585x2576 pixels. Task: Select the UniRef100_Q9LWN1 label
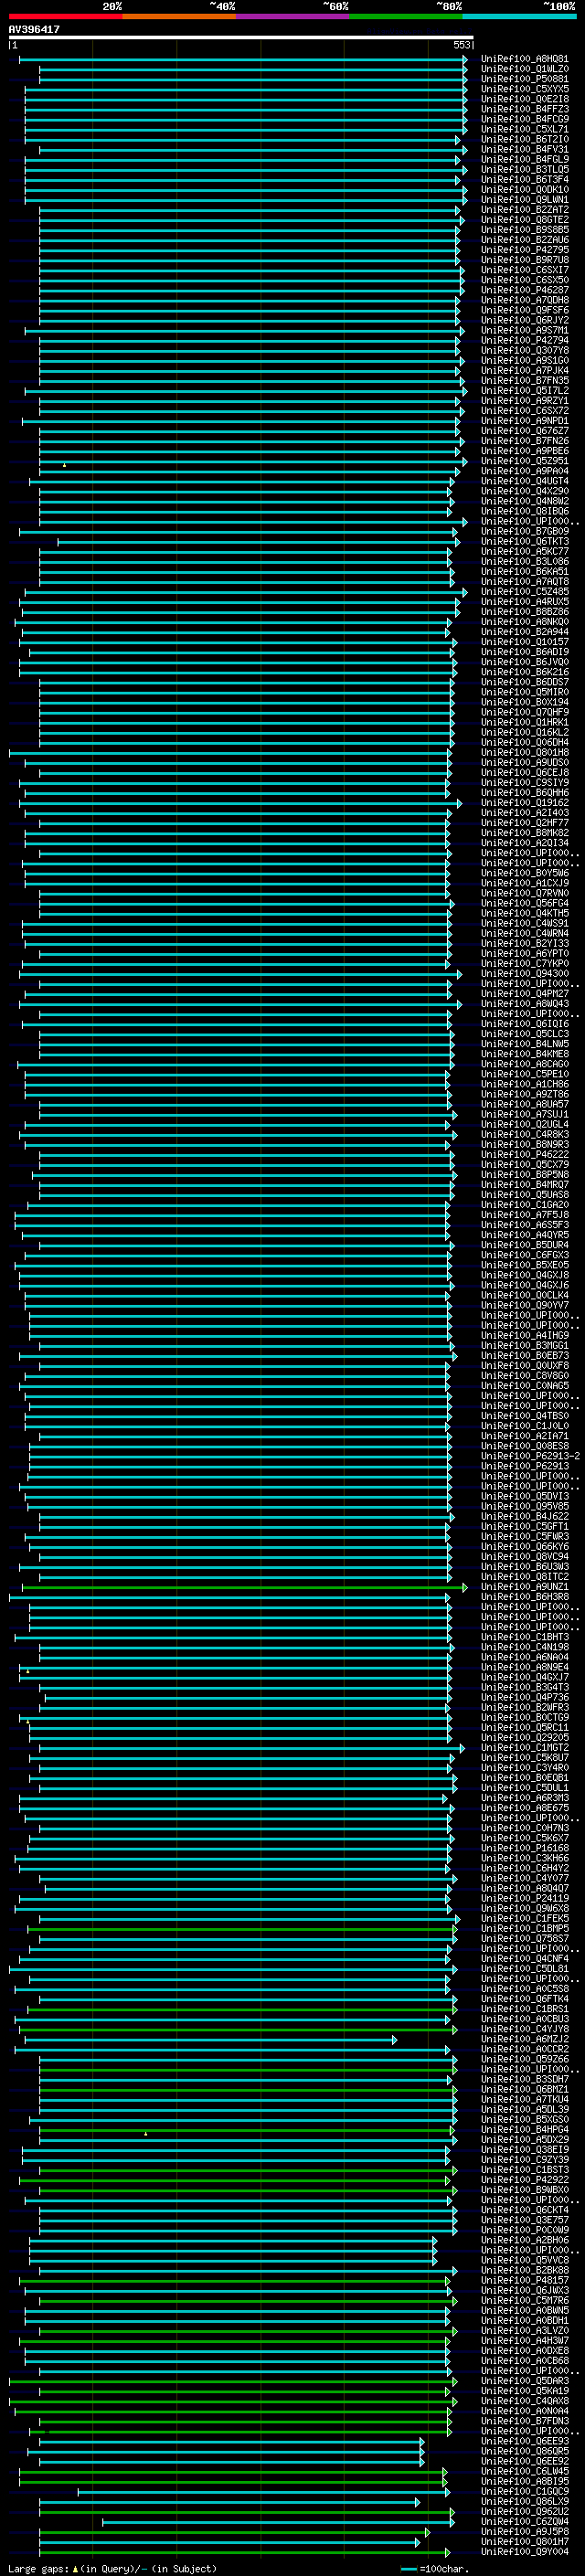coord(524,199)
